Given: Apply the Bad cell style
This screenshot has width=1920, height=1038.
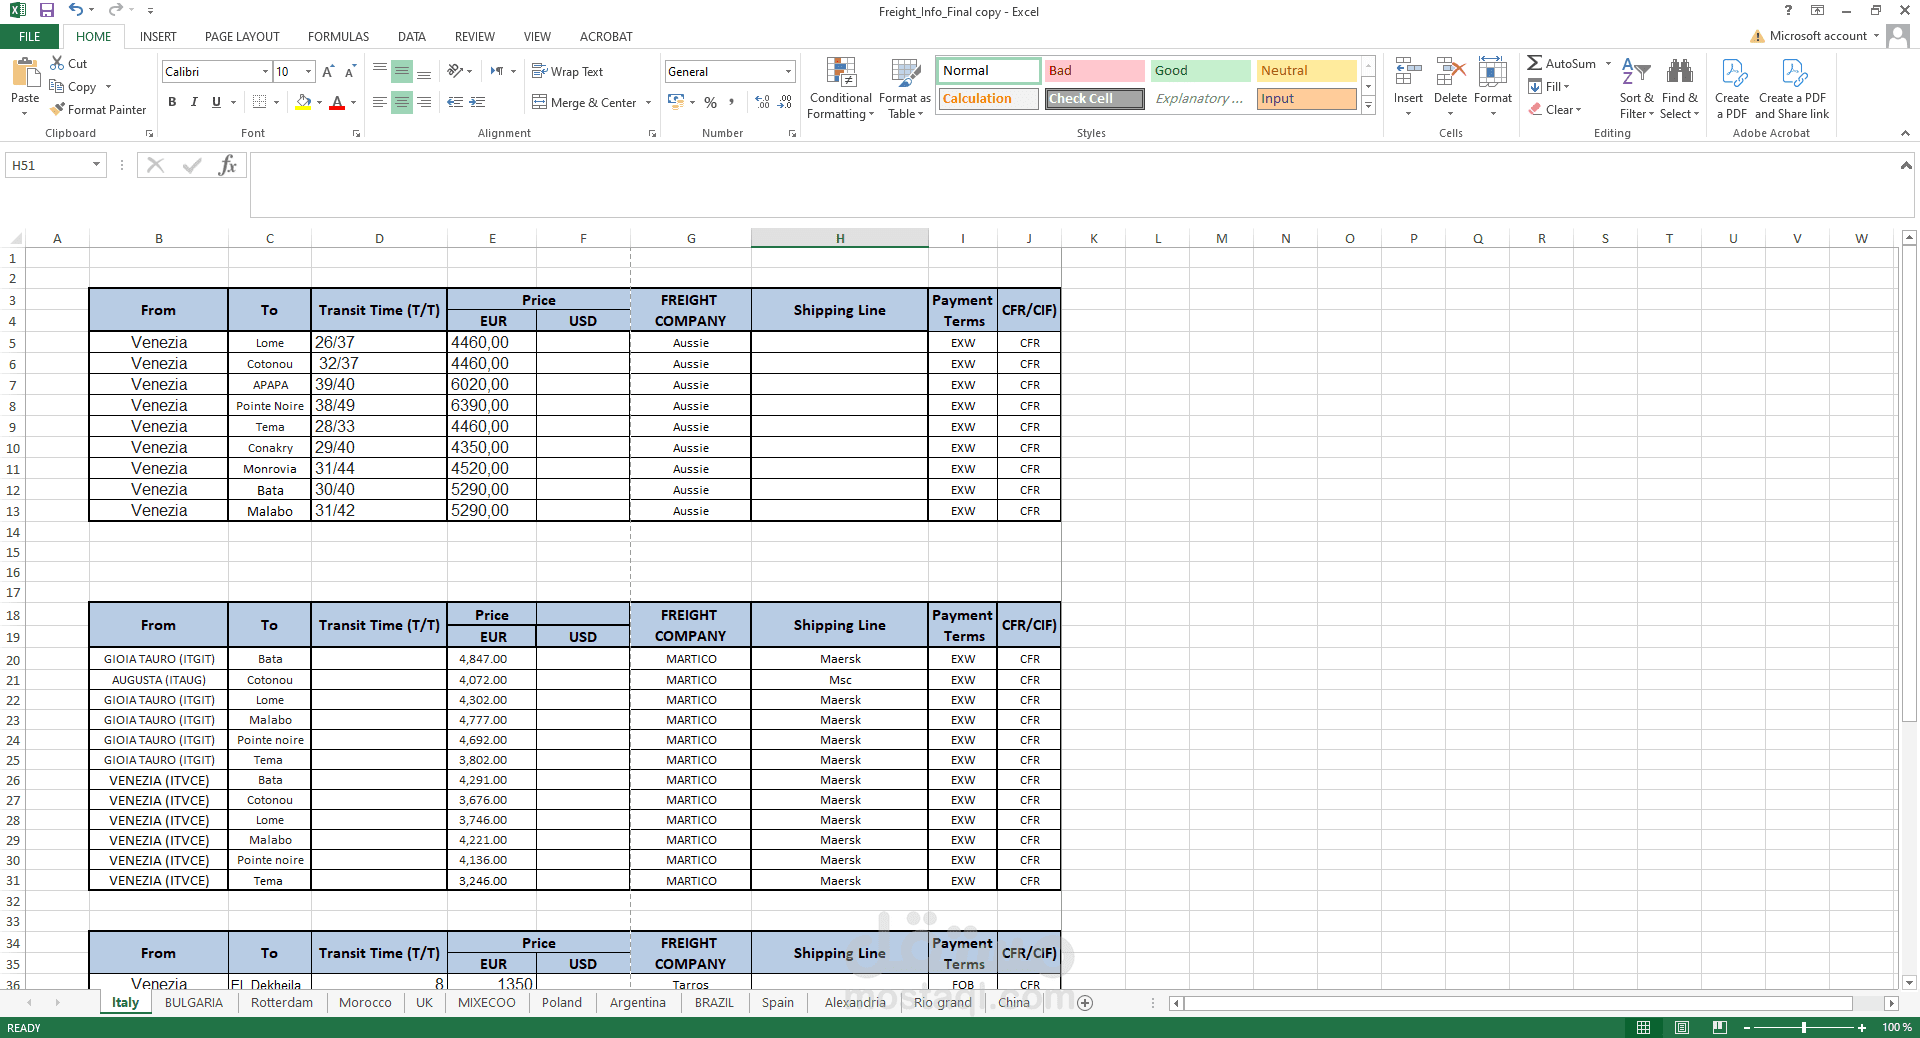Looking at the screenshot, I should [x=1095, y=71].
